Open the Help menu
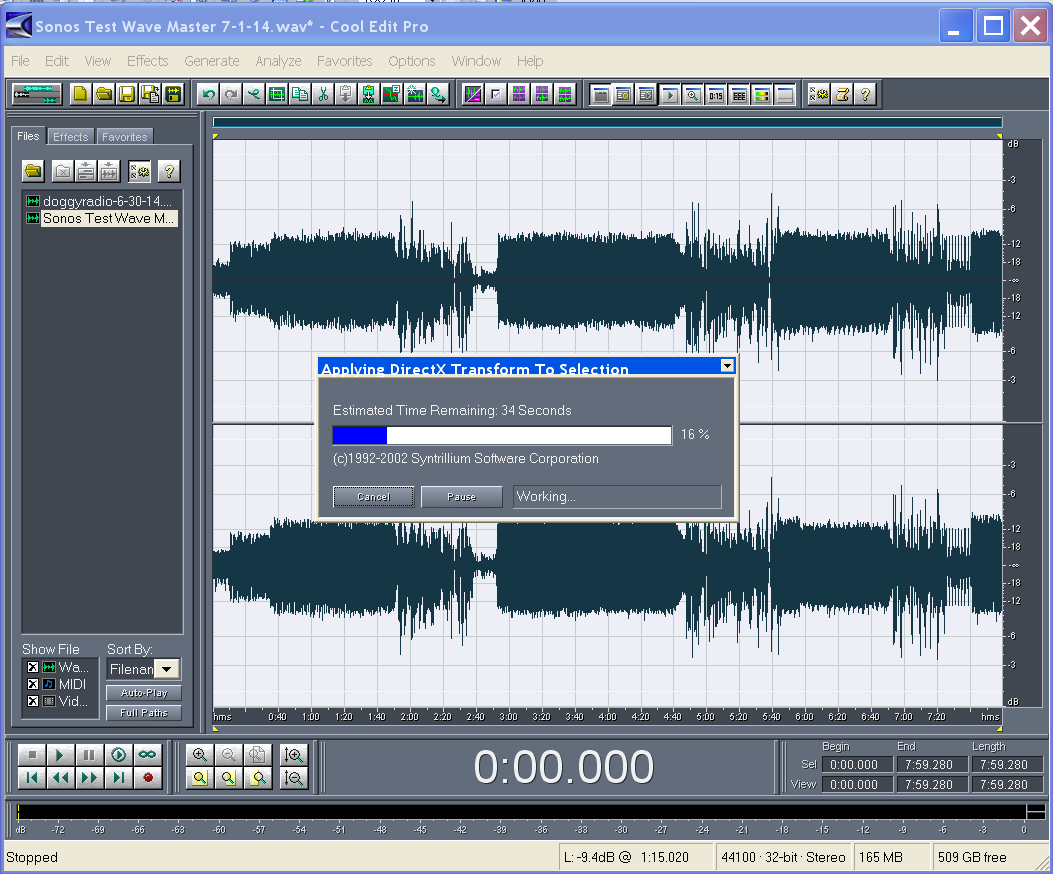Screen dimensions: 1053x874 pyautogui.click(x=530, y=61)
